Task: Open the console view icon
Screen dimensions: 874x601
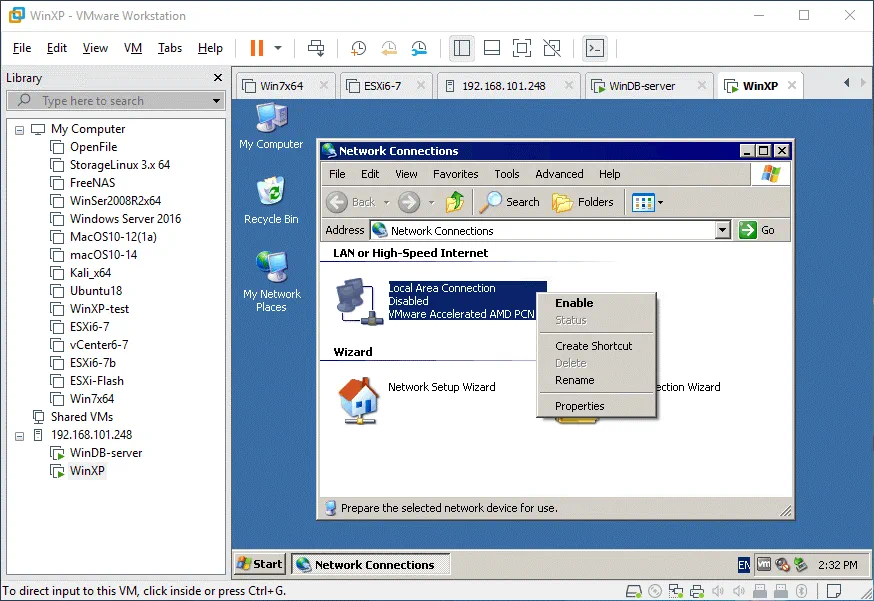Action: click(x=595, y=48)
